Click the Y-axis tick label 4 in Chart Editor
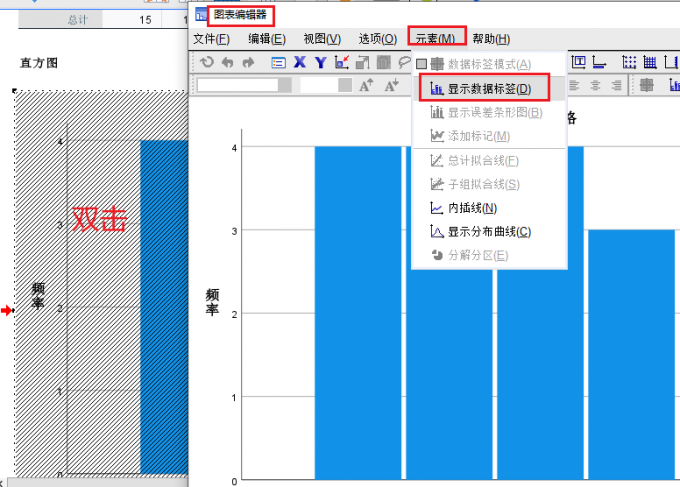 pos(234,148)
